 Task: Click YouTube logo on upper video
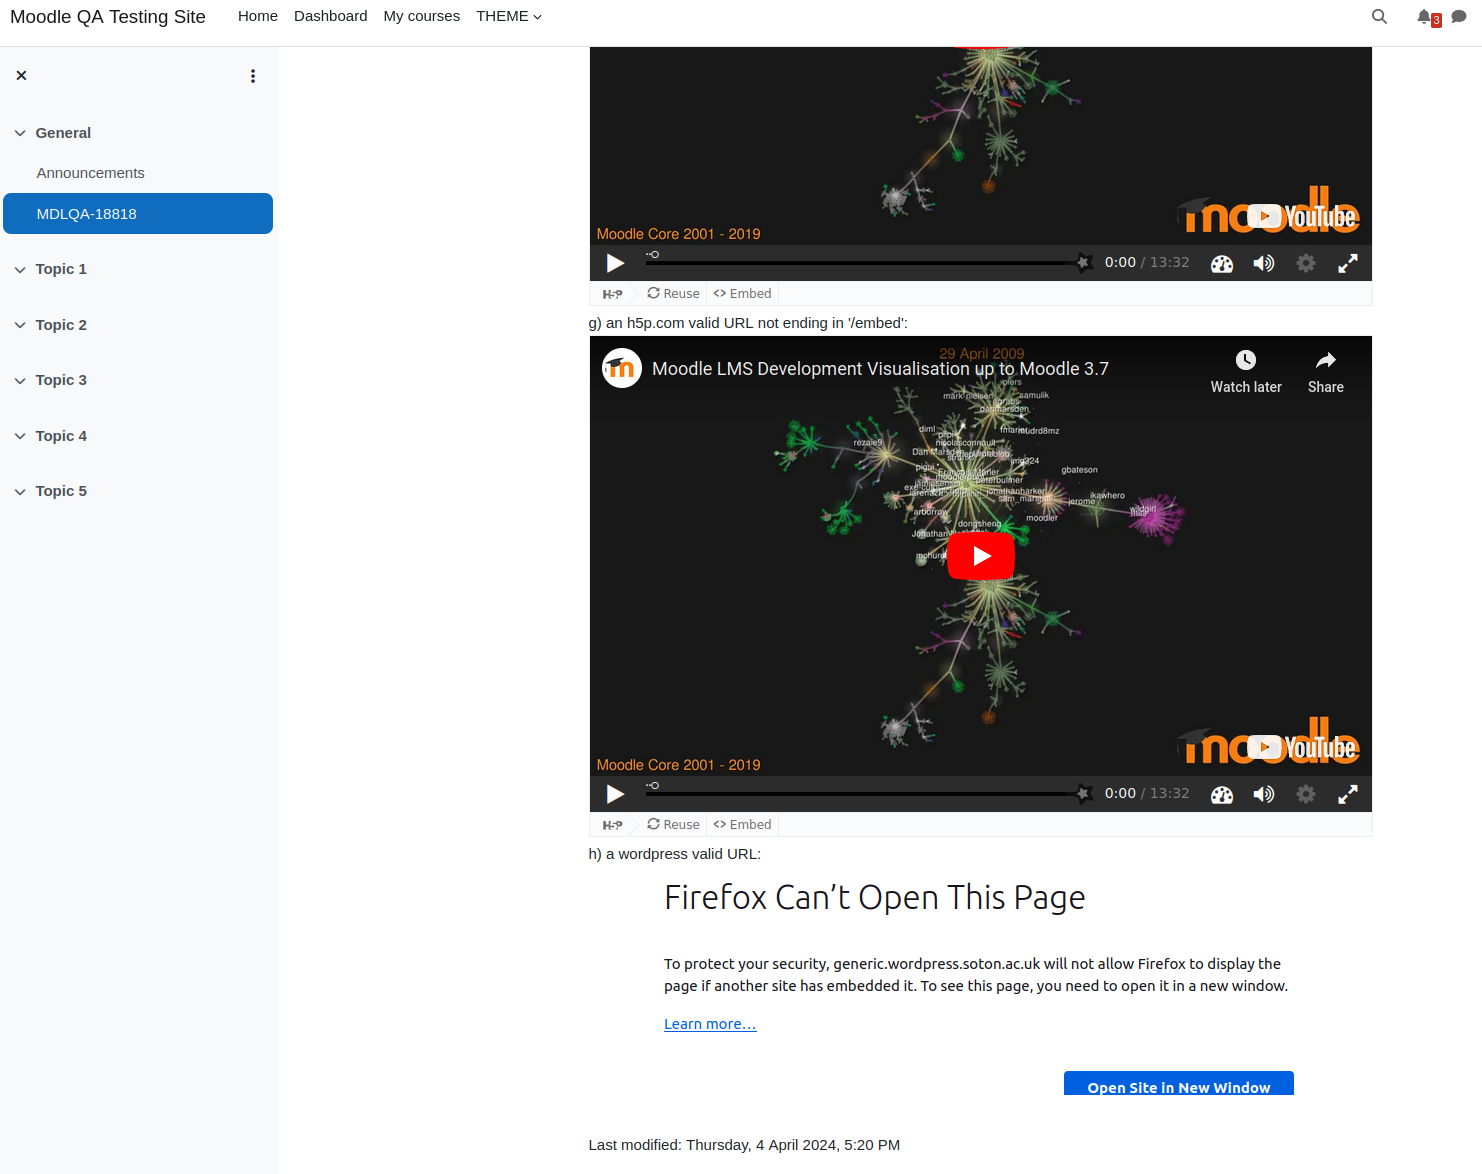tap(1302, 216)
